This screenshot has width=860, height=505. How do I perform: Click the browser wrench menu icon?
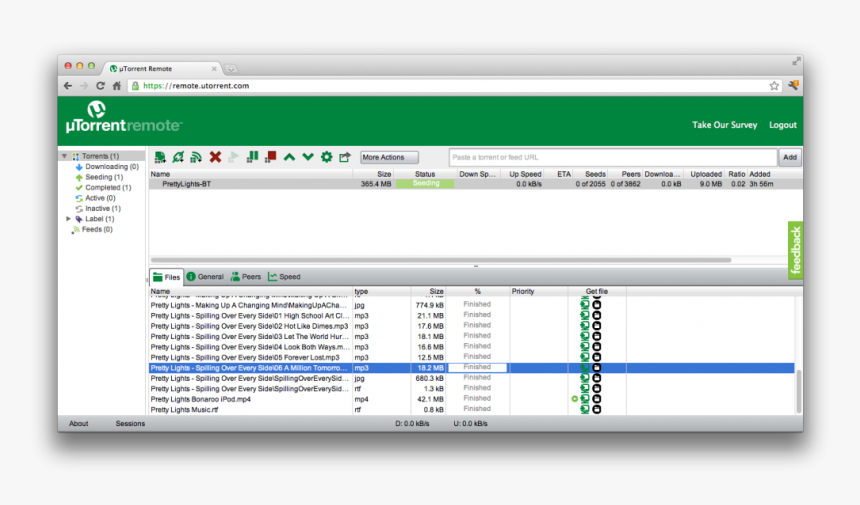[x=793, y=85]
